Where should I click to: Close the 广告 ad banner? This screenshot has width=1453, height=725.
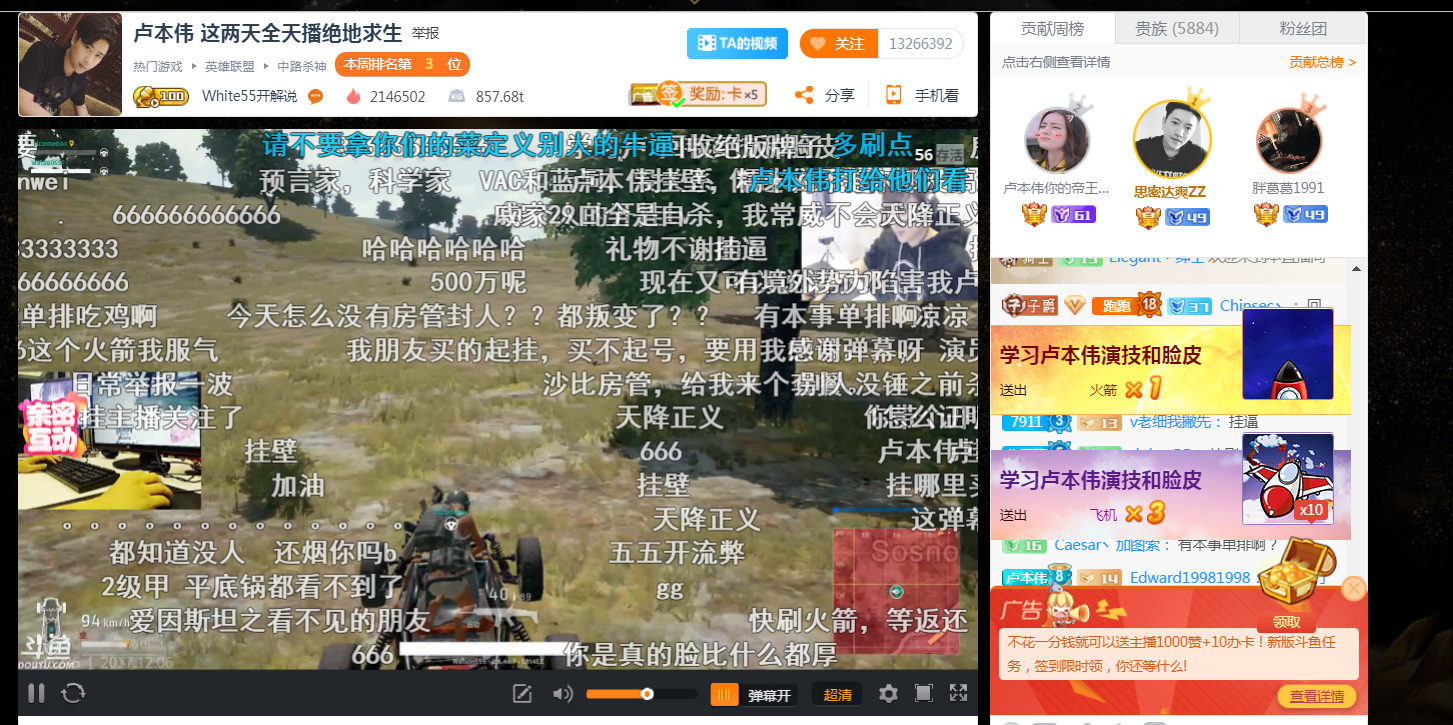point(1354,588)
